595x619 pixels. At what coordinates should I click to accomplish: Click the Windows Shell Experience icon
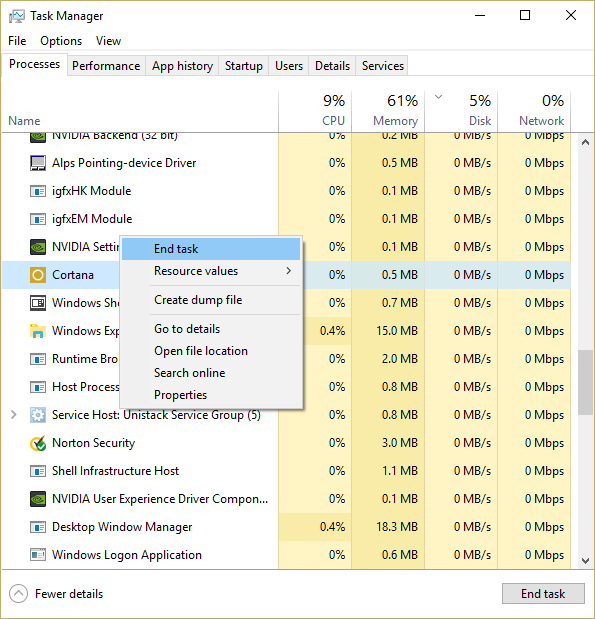point(38,303)
